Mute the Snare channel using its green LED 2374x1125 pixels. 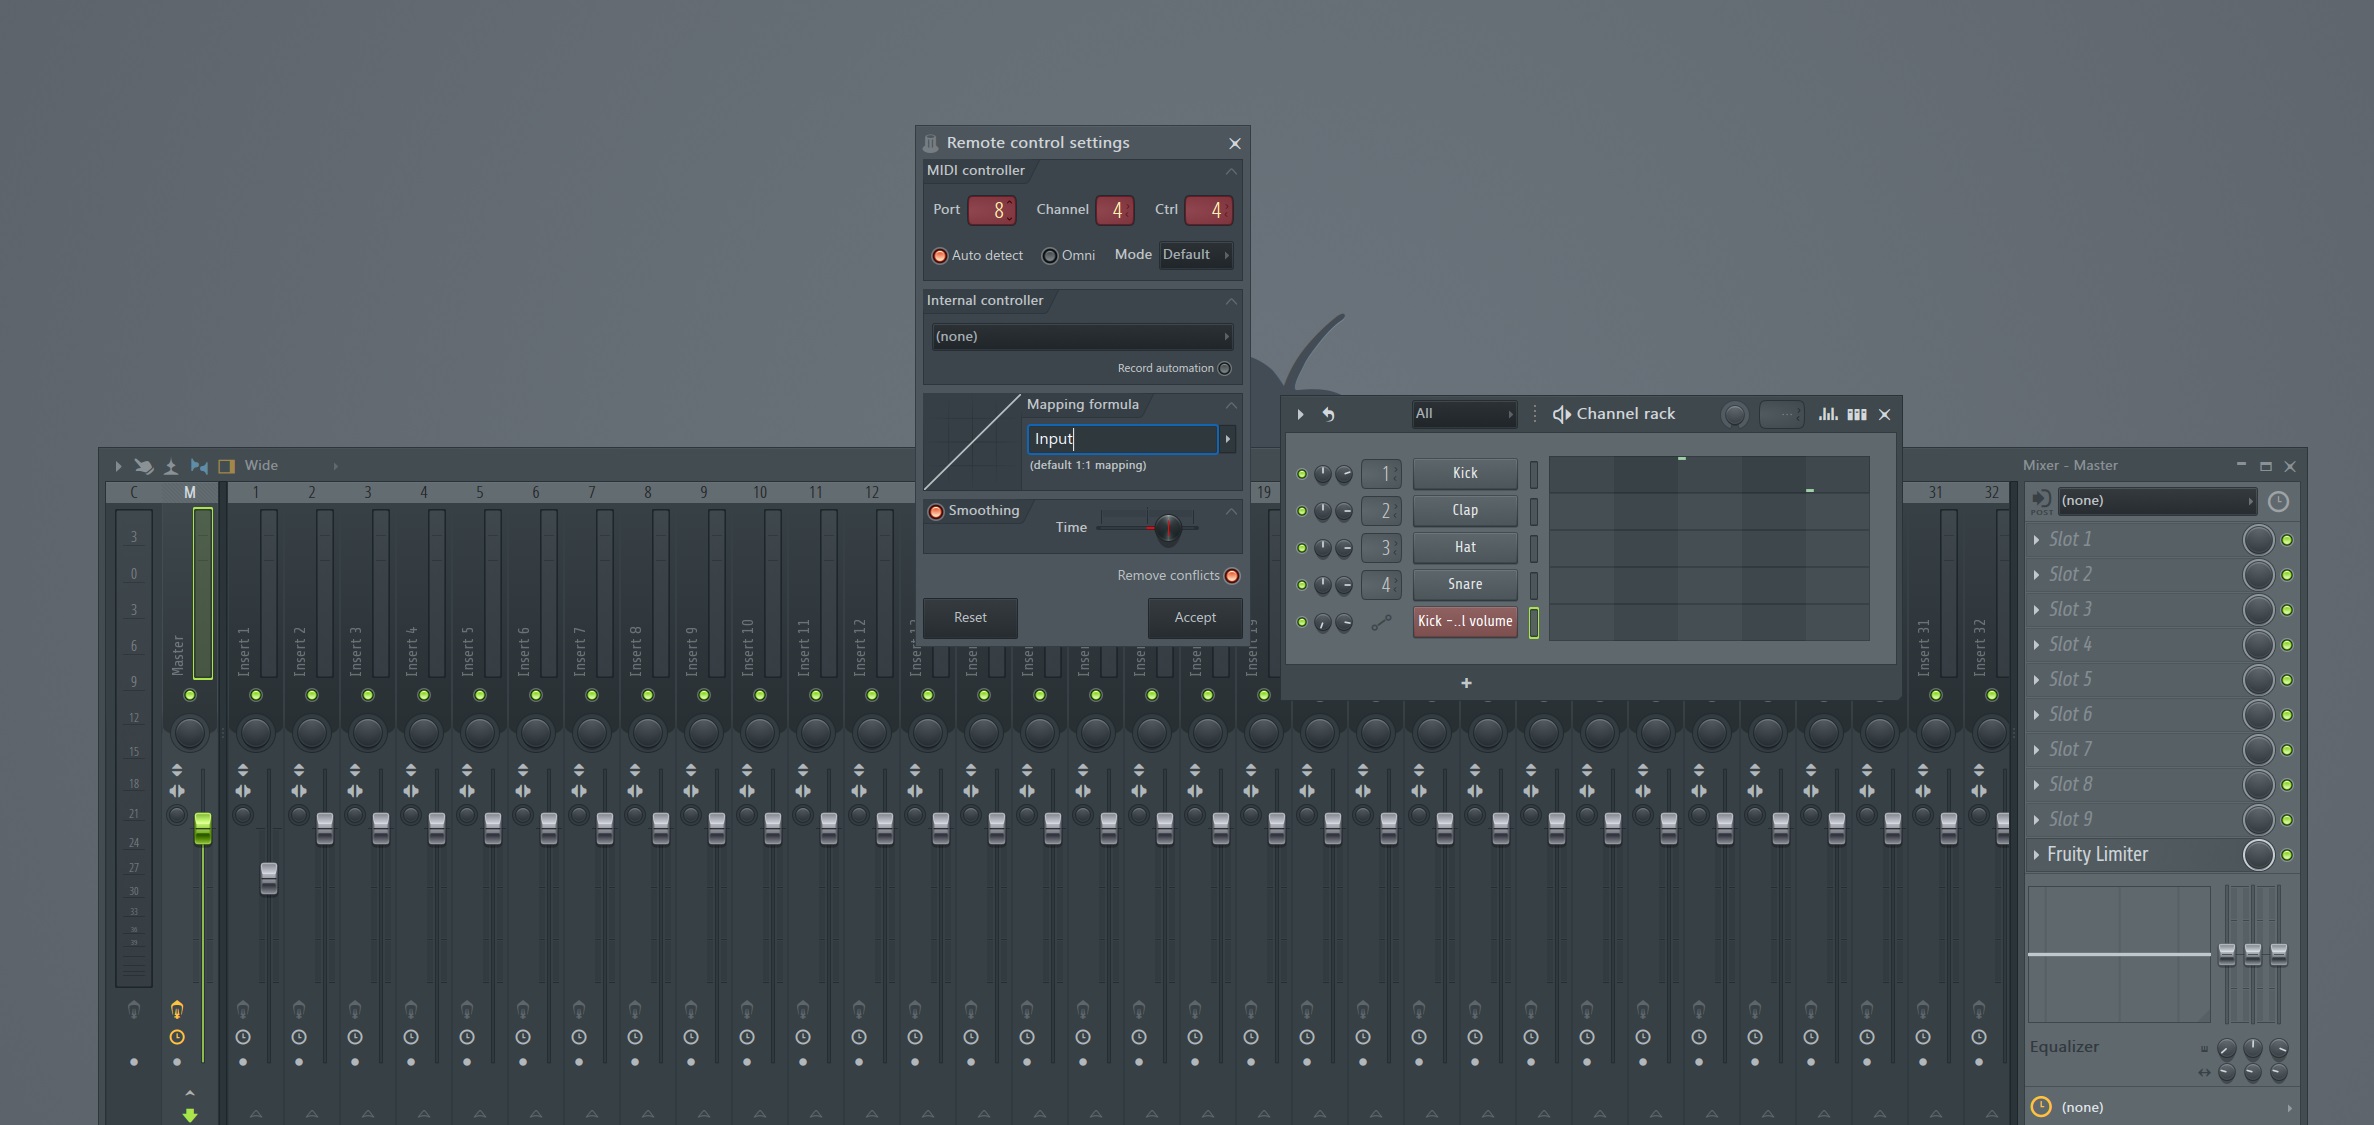(1301, 585)
